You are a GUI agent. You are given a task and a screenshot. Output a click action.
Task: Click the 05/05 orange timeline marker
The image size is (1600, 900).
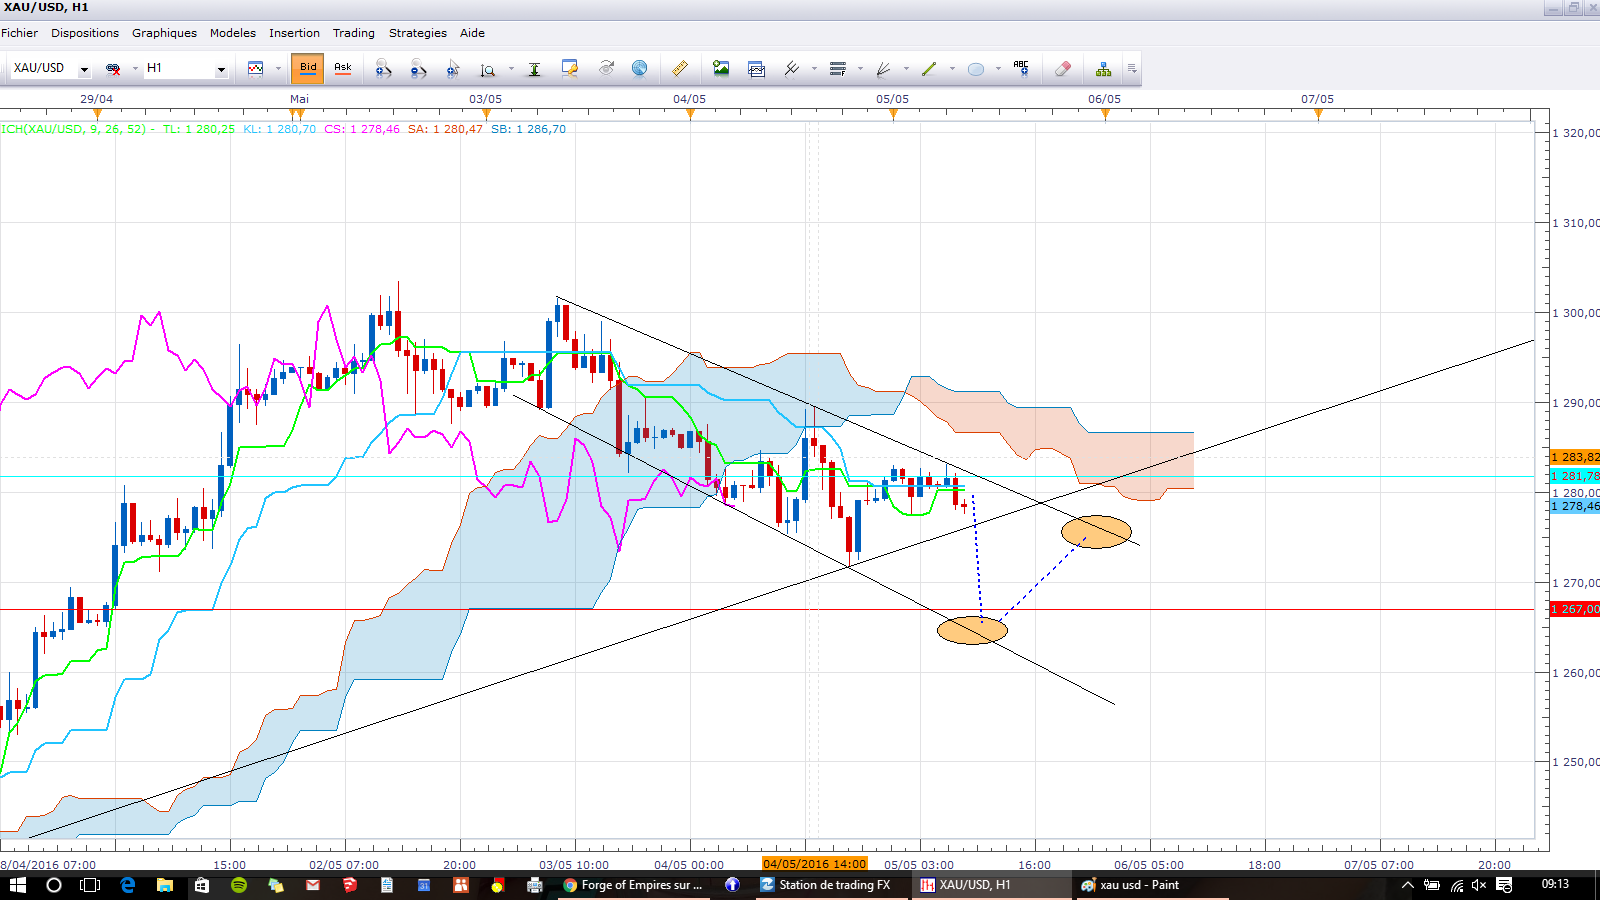tap(893, 114)
